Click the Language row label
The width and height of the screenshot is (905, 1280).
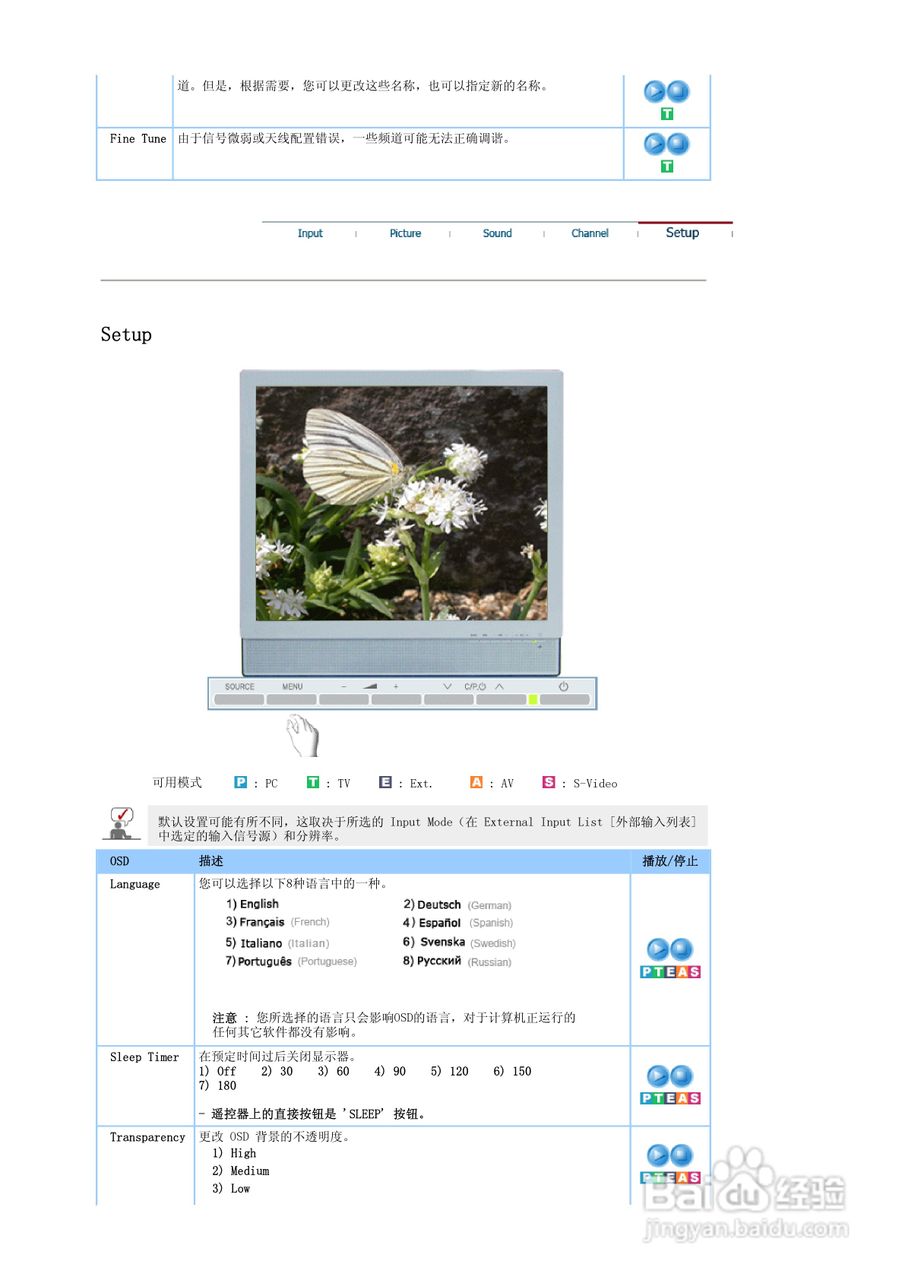pyautogui.click(x=135, y=884)
